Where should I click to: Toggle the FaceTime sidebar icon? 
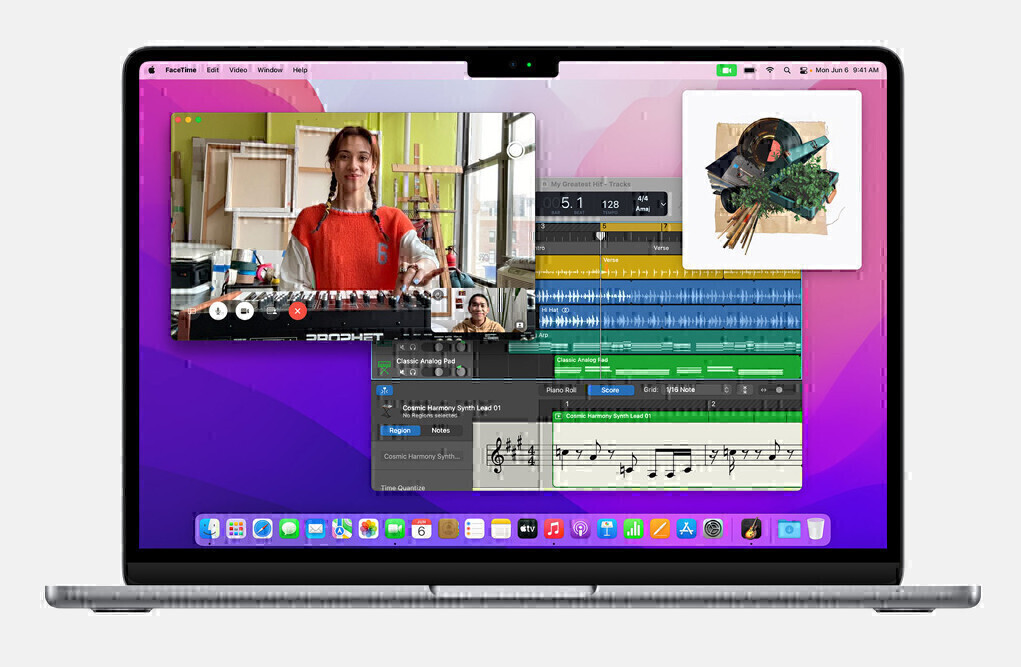coord(190,311)
